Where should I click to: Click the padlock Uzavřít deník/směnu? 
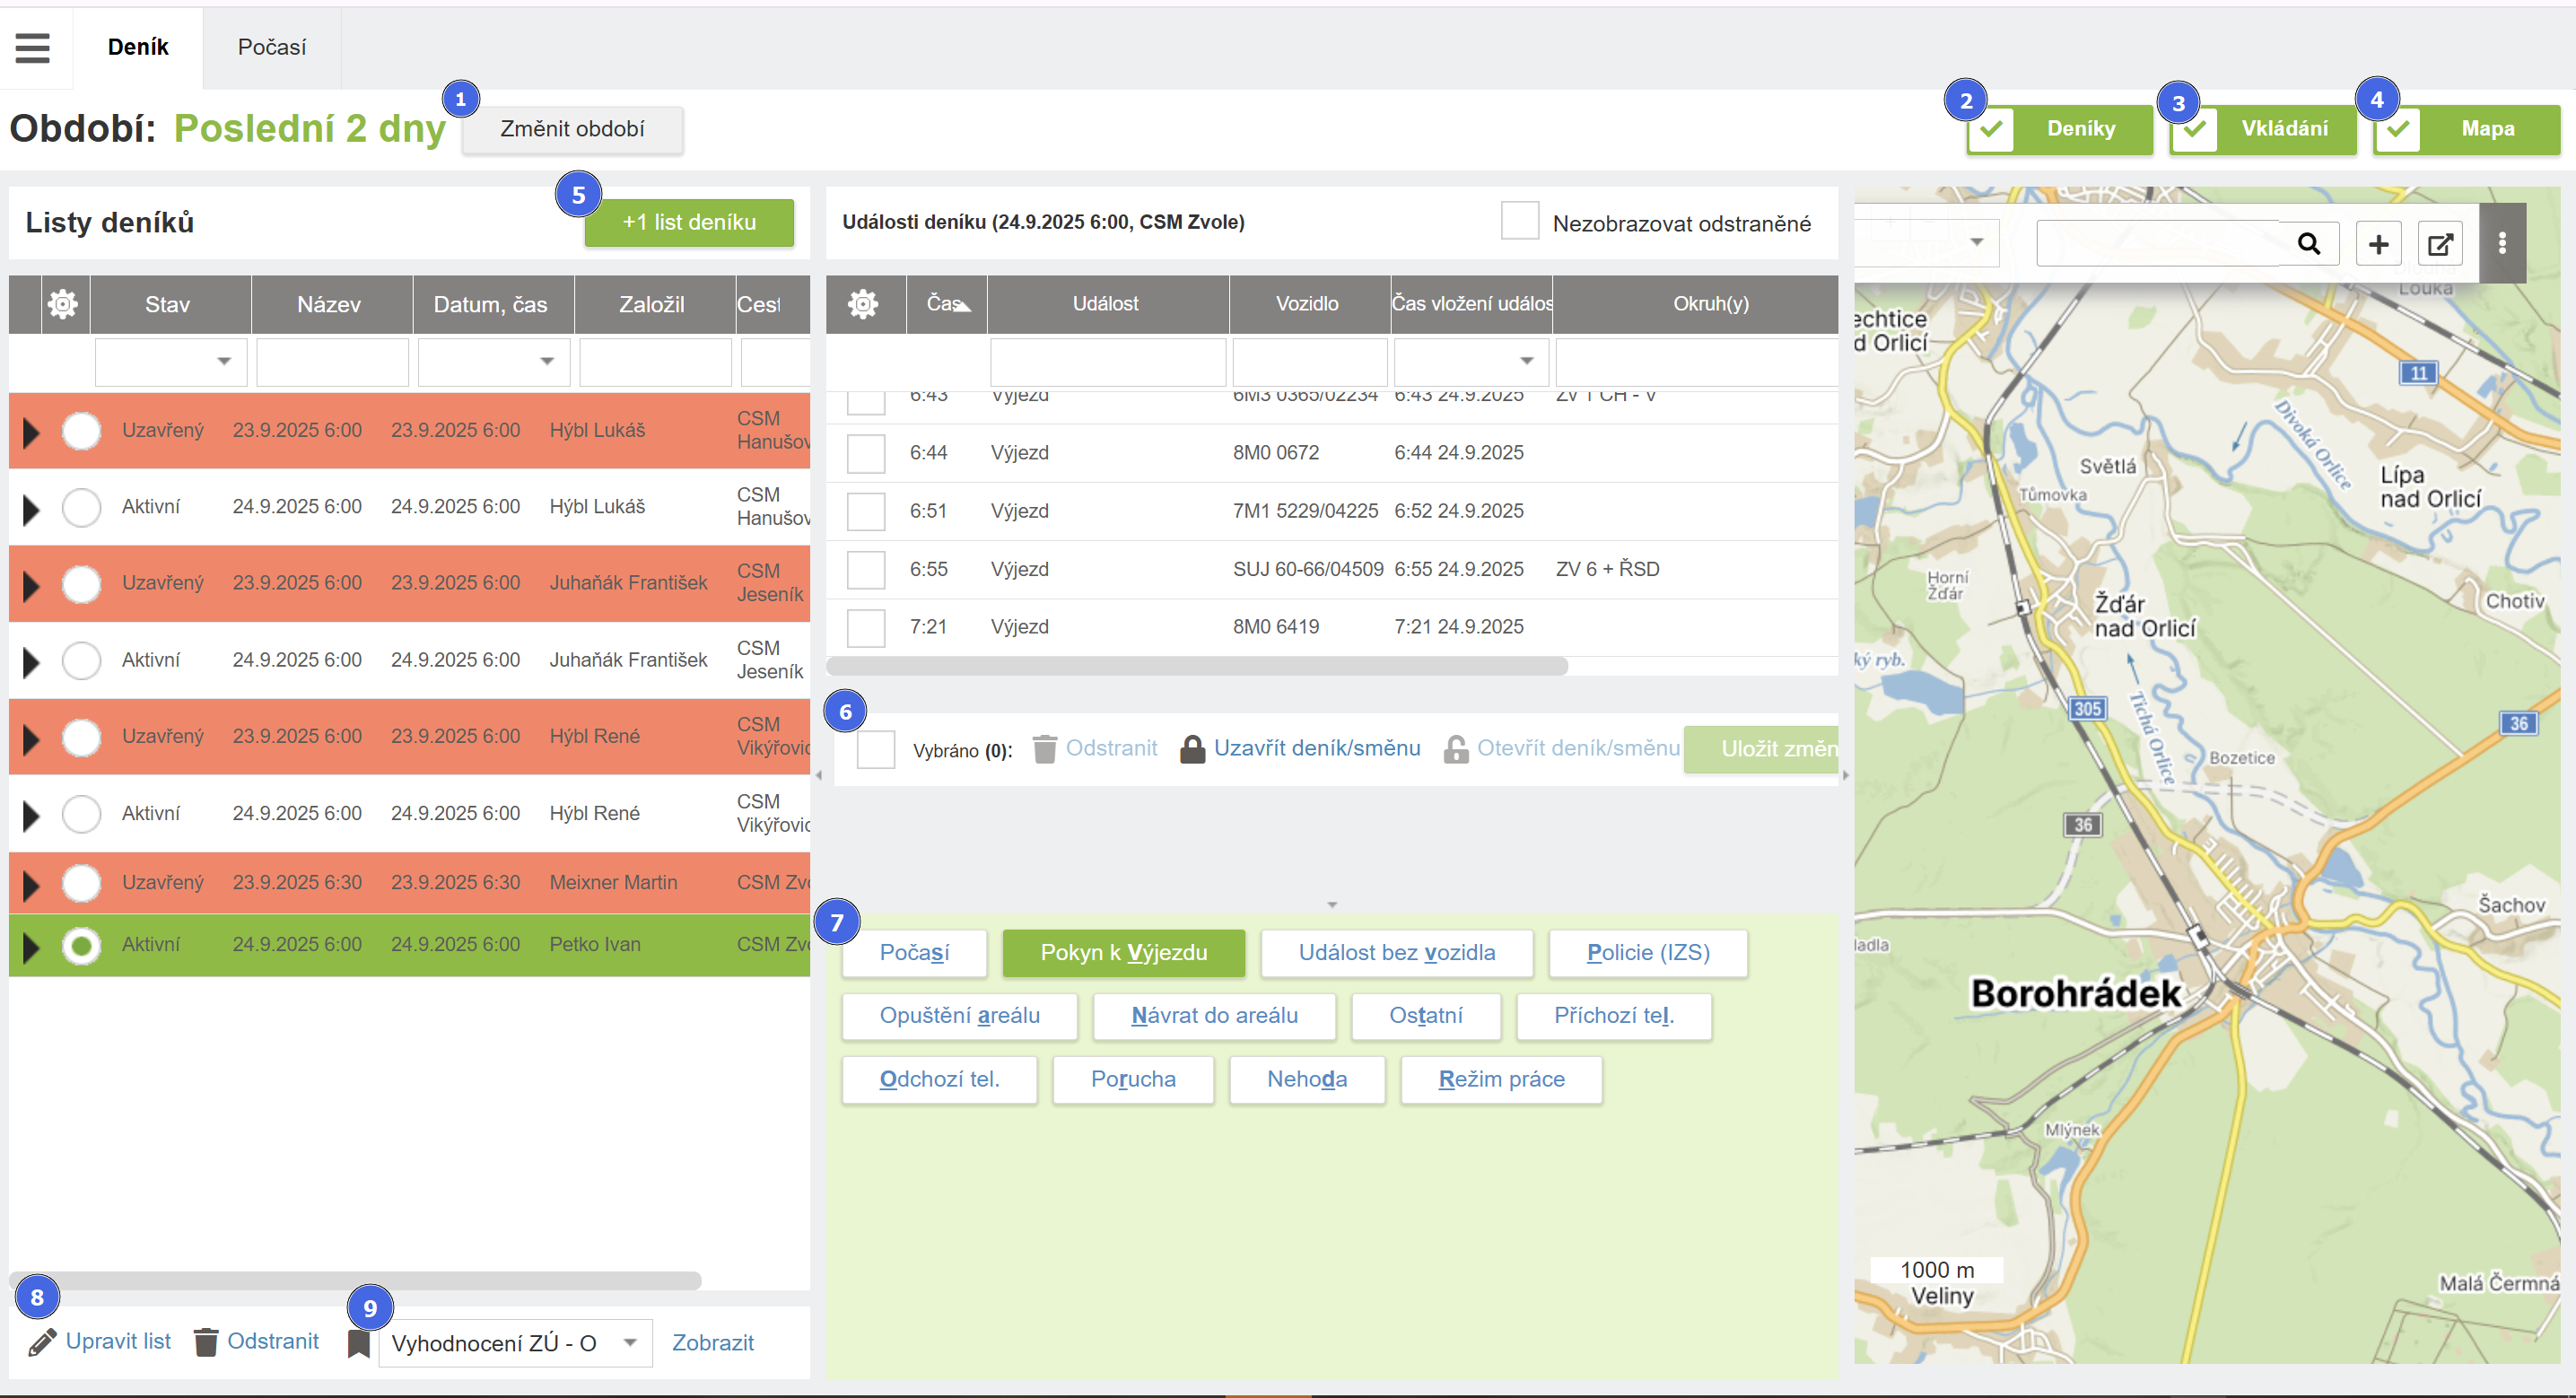coord(1192,749)
